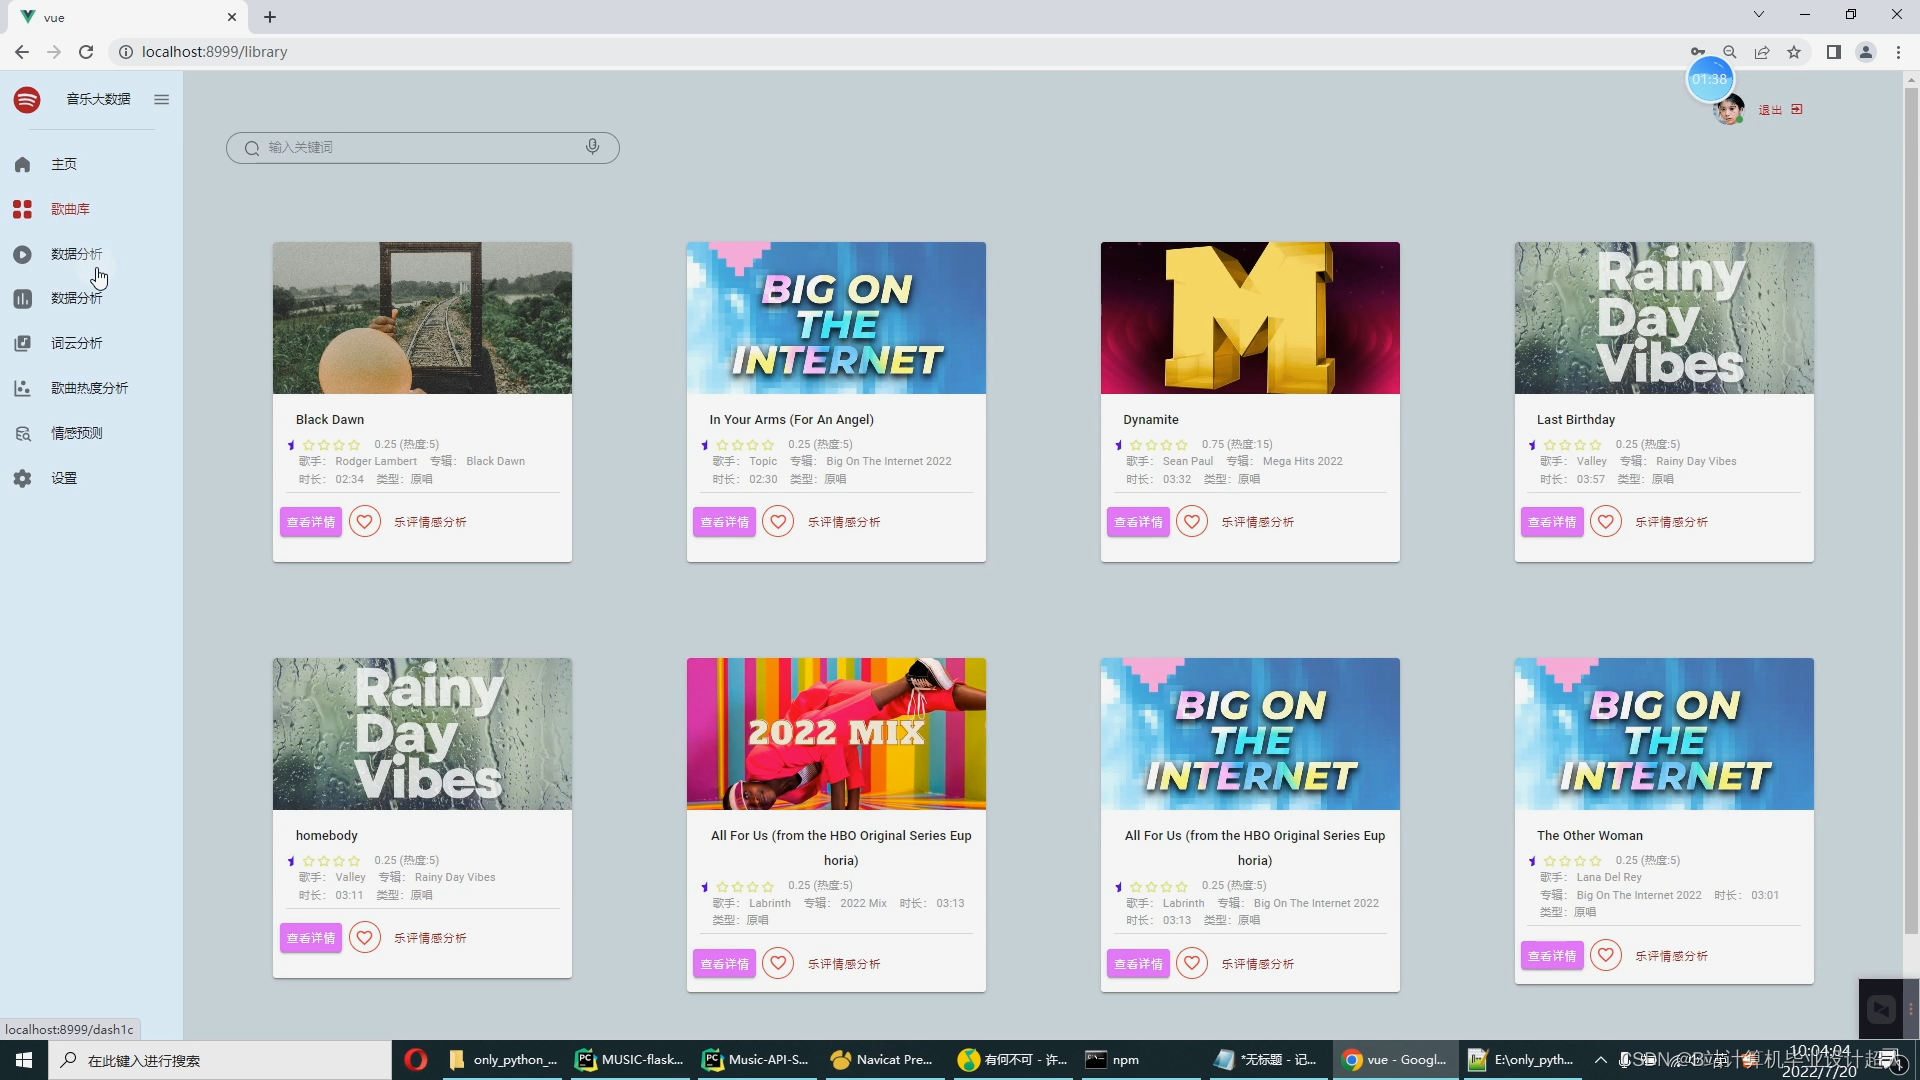The width and height of the screenshot is (1920, 1080).
Task: Click 查看详情 on Last Birthday card
Action: 1552,522
